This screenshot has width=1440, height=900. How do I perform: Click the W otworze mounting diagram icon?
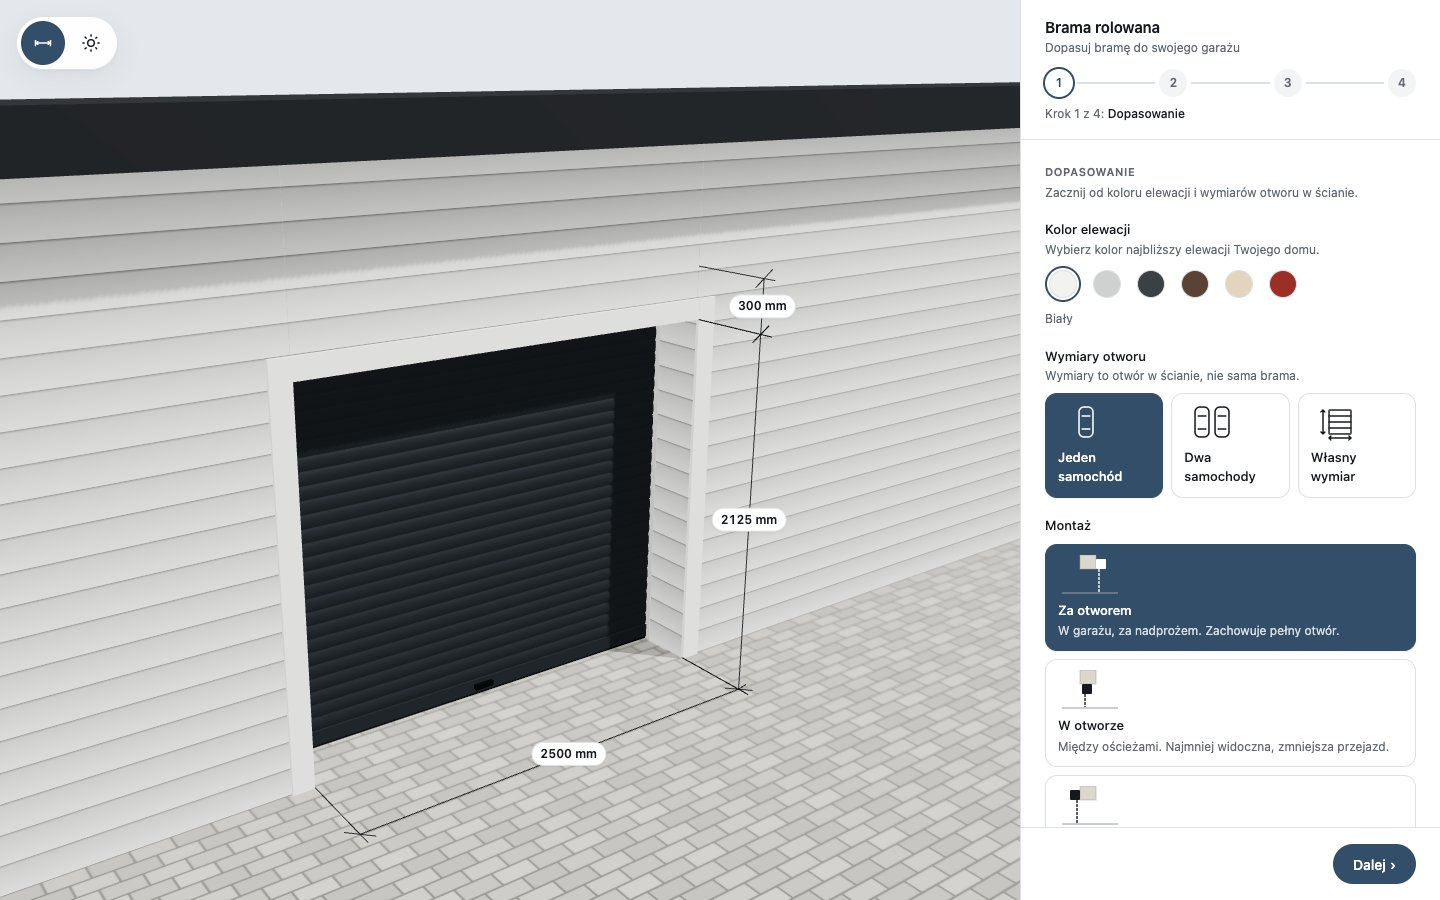coord(1090,689)
